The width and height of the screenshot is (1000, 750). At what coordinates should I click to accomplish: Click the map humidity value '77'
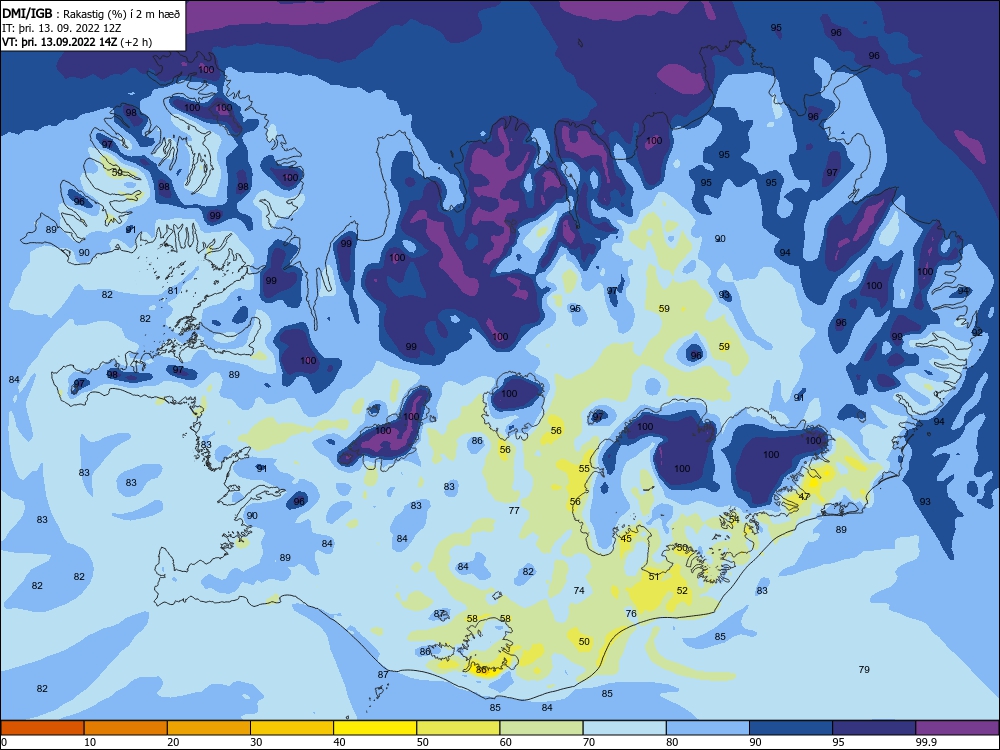click(515, 511)
